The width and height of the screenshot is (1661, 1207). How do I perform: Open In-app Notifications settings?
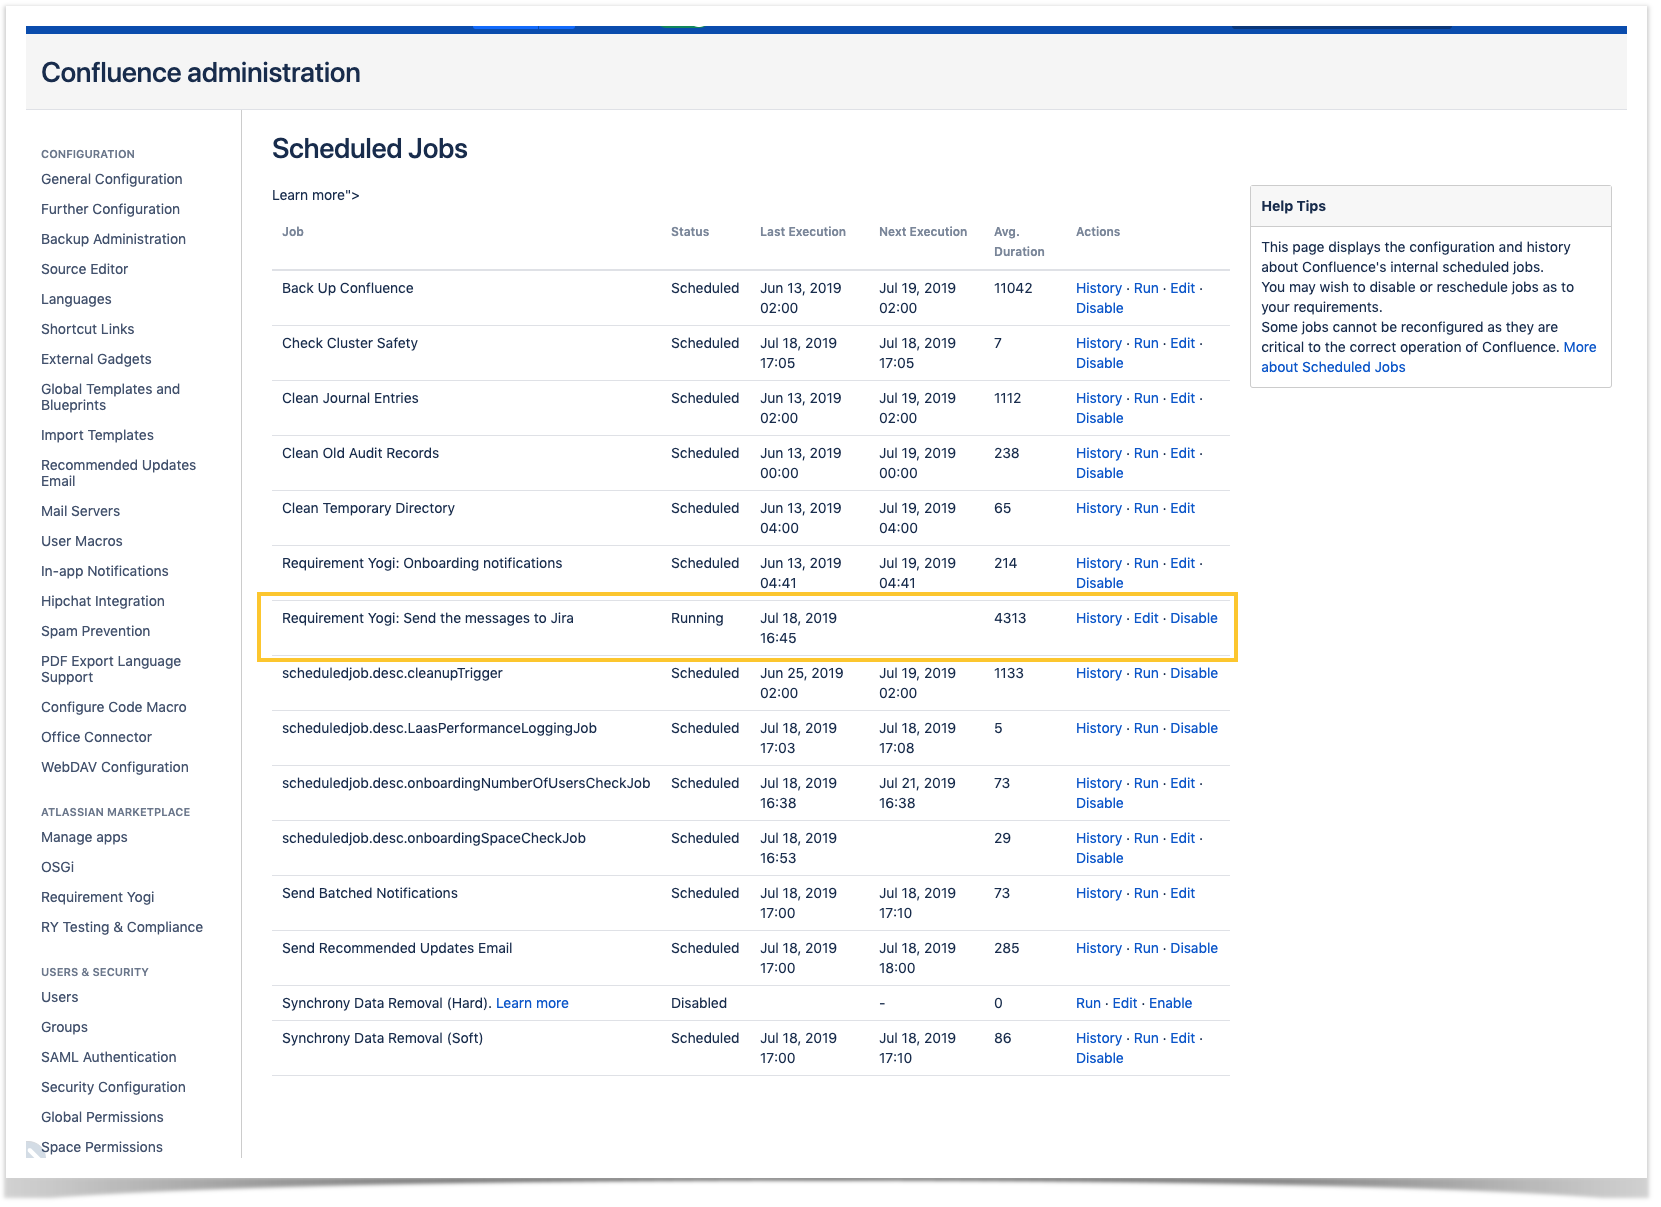(x=104, y=571)
